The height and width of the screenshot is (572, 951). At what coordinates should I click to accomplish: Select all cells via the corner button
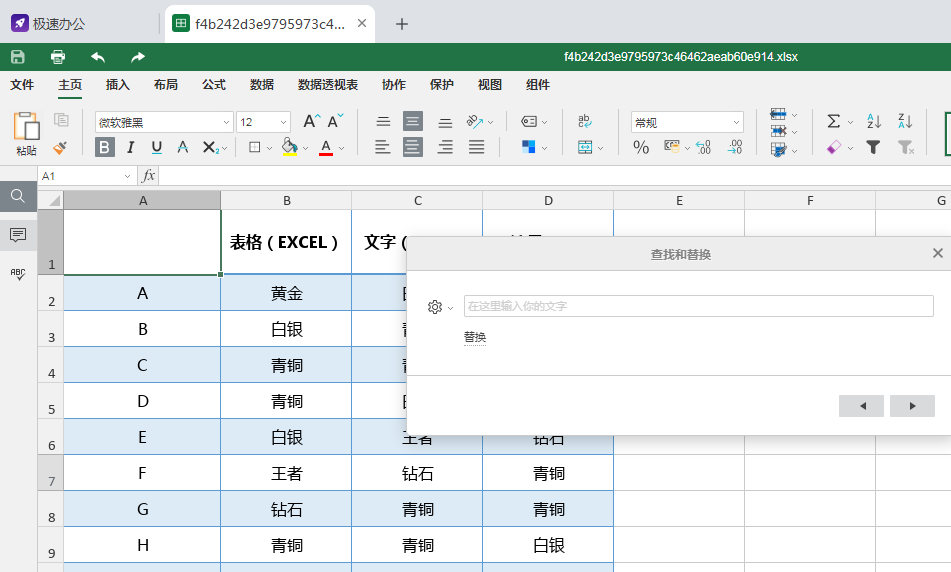[x=51, y=200]
